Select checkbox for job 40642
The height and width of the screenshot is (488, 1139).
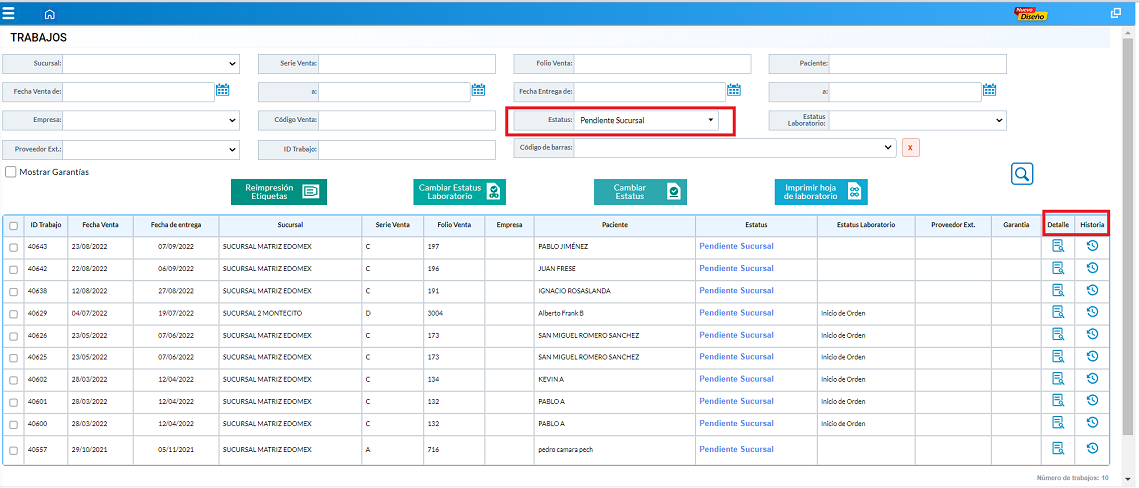13,269
